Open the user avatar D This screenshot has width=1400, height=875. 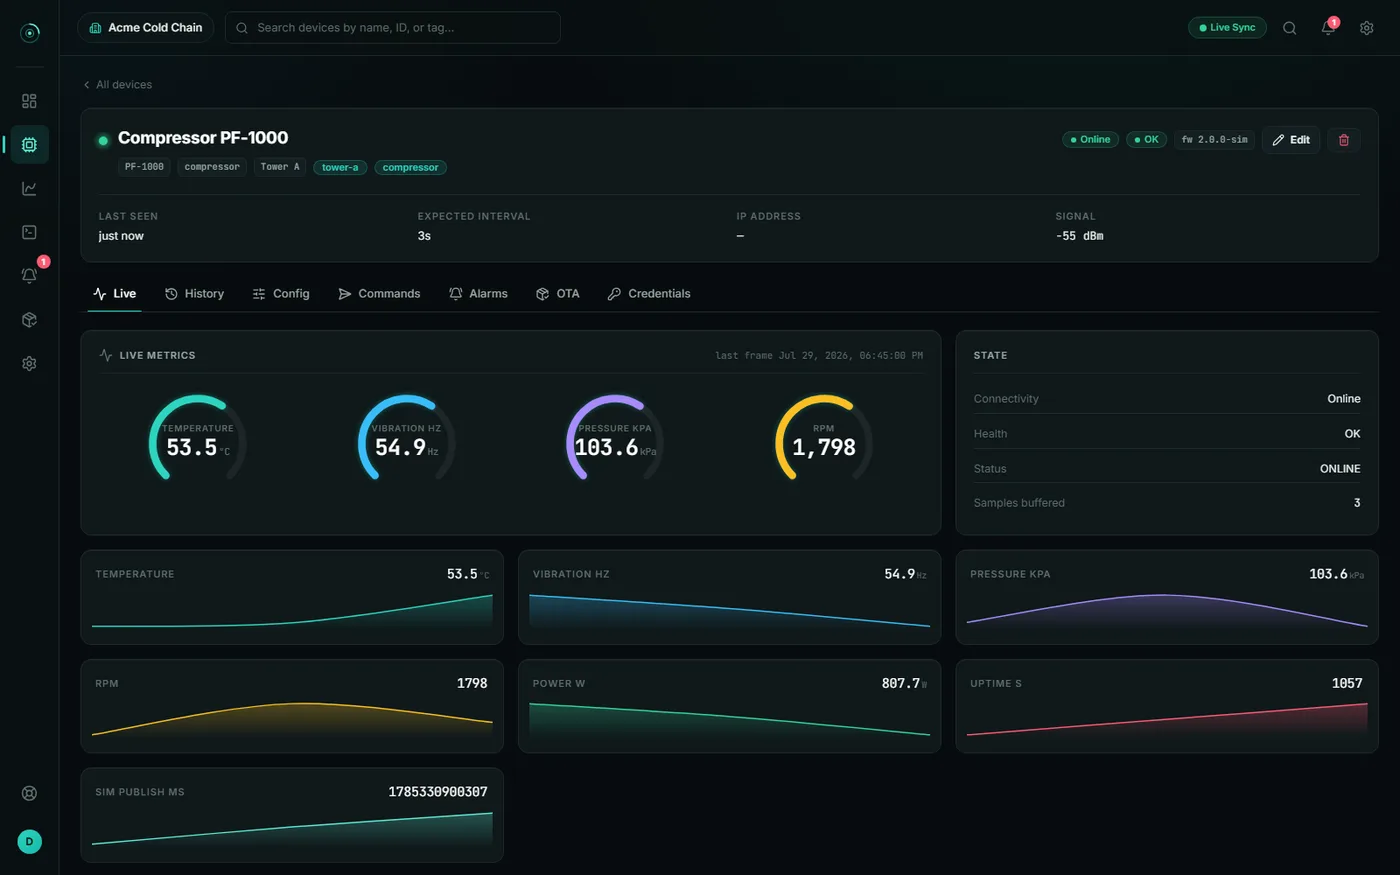tap(29, 842)
